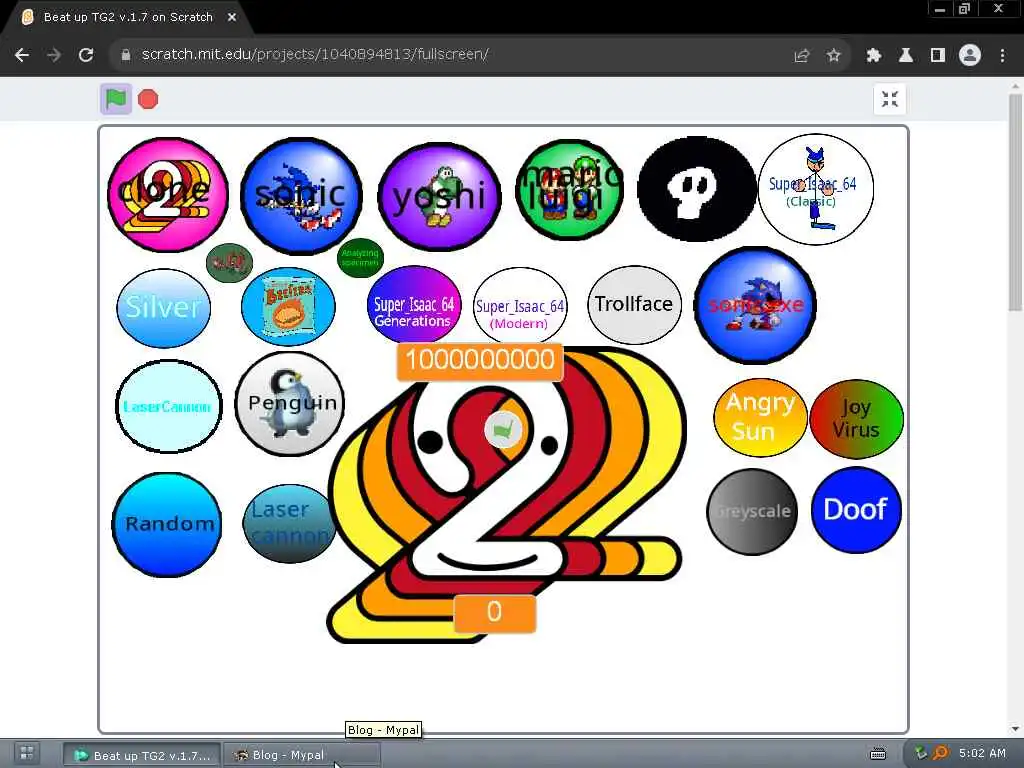Switch to Blog - Mypal taskbar item
The height and width of the screenshot is (768, 1024).
(x=300, y=755)
